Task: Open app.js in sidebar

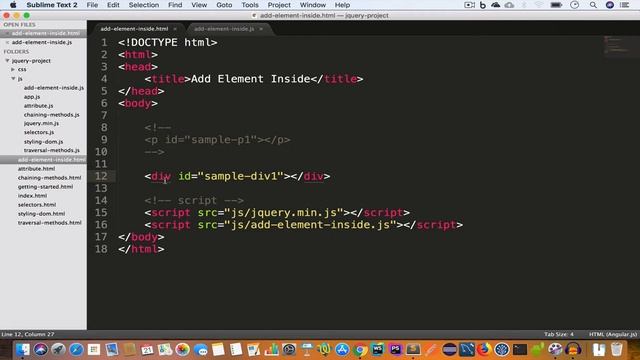Action: [32, 97]
